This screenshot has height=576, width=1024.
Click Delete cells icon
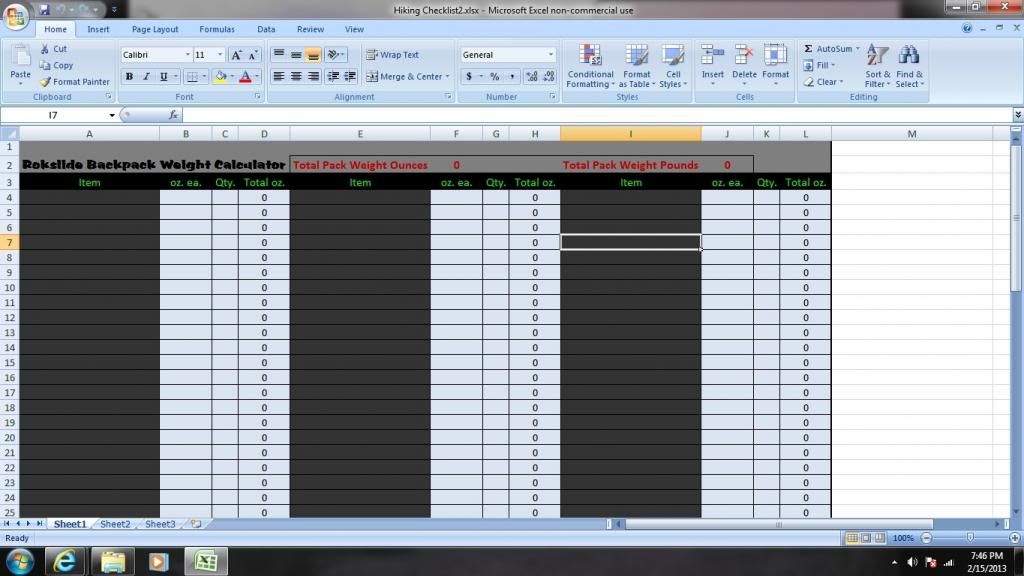744,56
